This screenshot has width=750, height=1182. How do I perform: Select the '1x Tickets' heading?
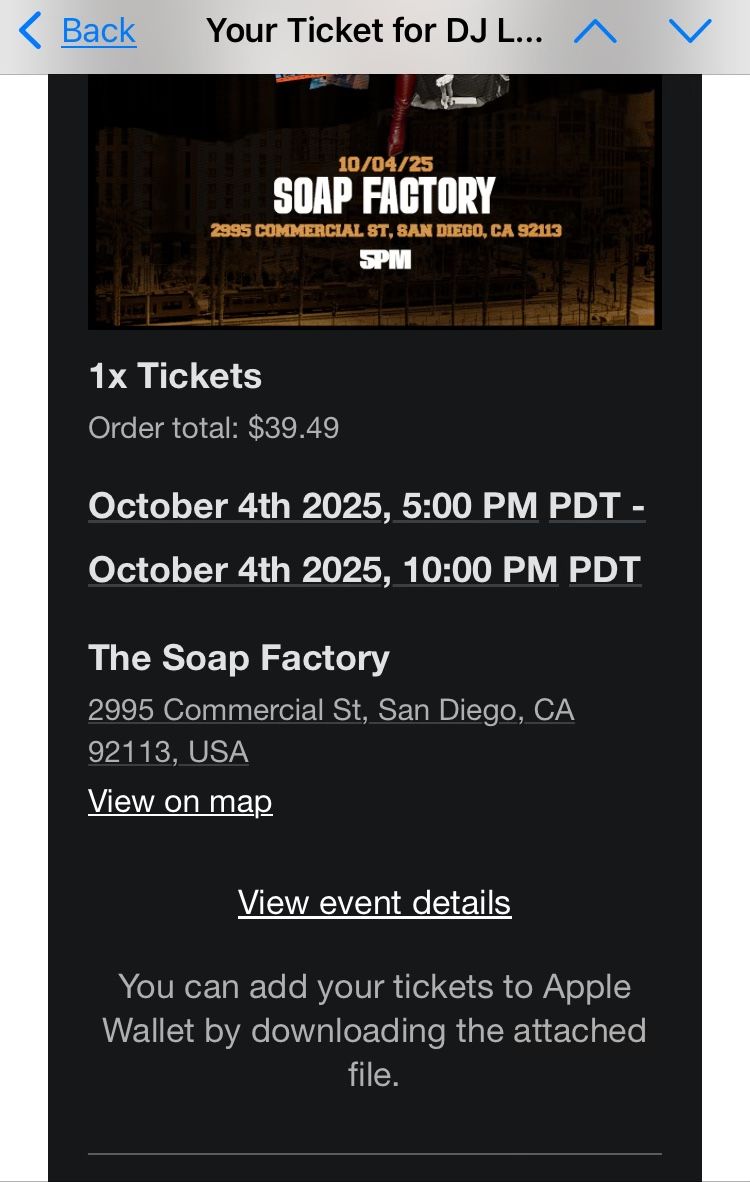(x=175, y=376)
